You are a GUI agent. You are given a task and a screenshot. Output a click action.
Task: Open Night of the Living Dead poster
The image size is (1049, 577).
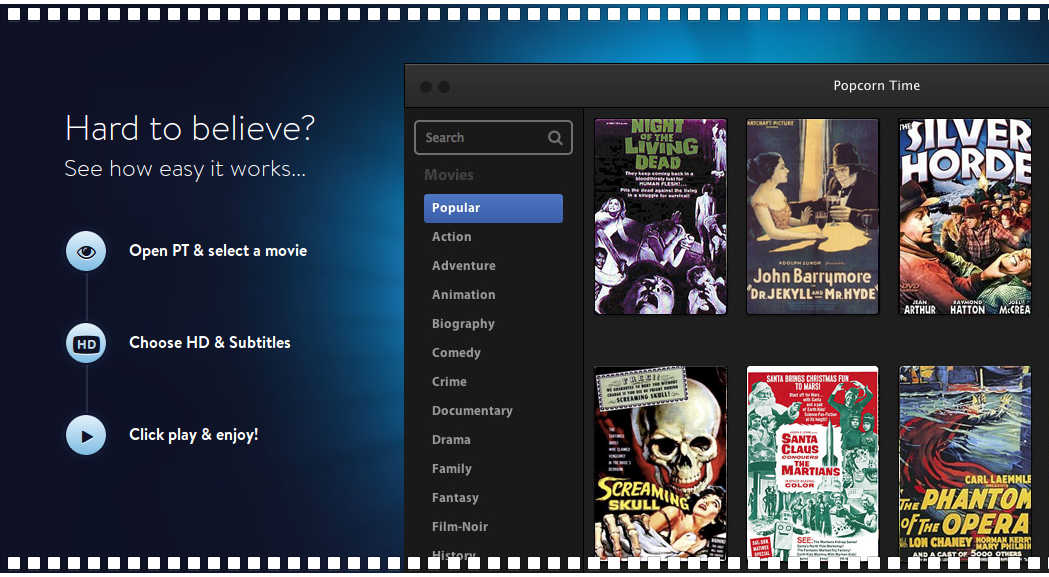coord(660,216)
